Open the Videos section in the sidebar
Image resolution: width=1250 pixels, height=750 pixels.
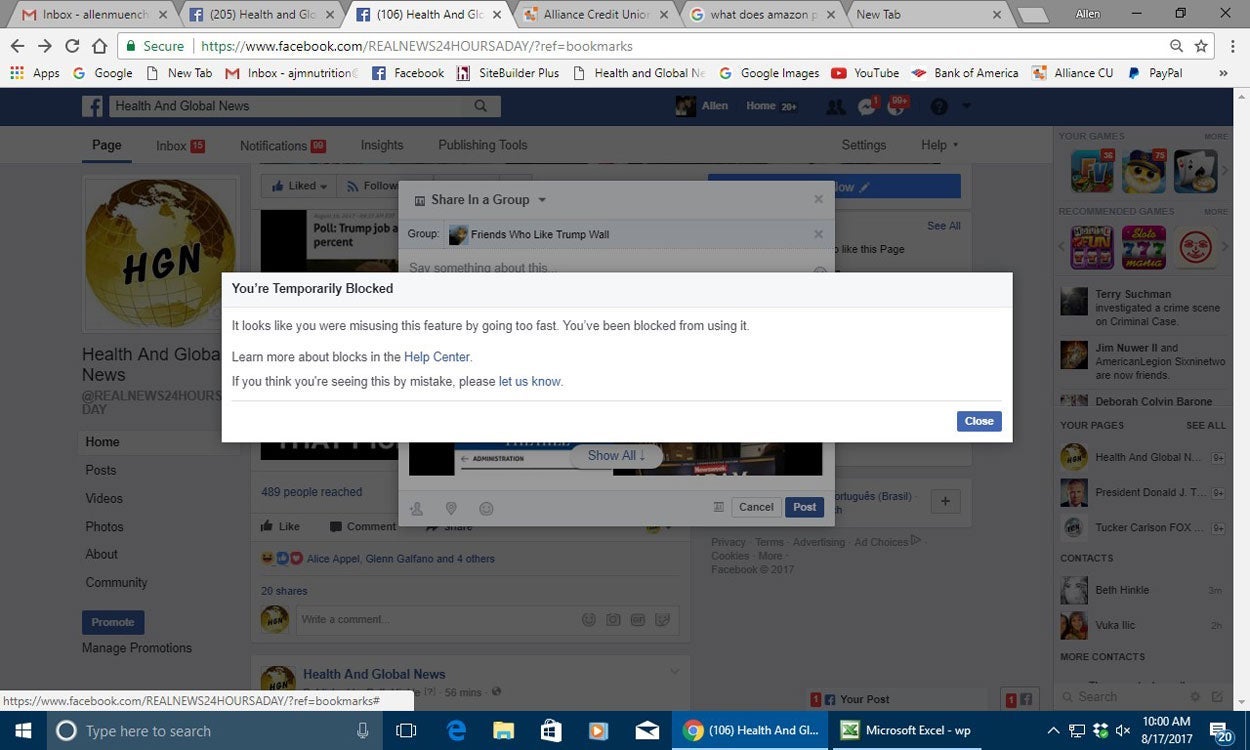pos(104,498)
